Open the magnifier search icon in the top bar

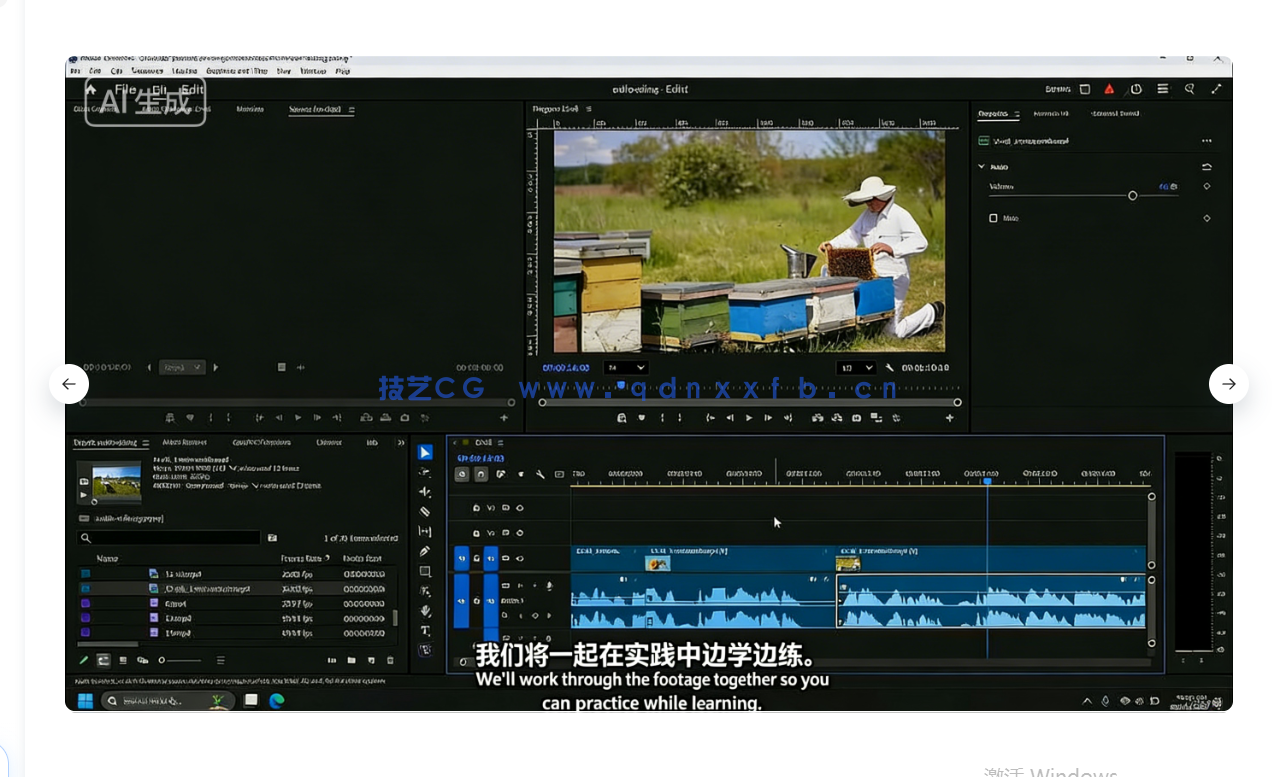point(1189,88)
